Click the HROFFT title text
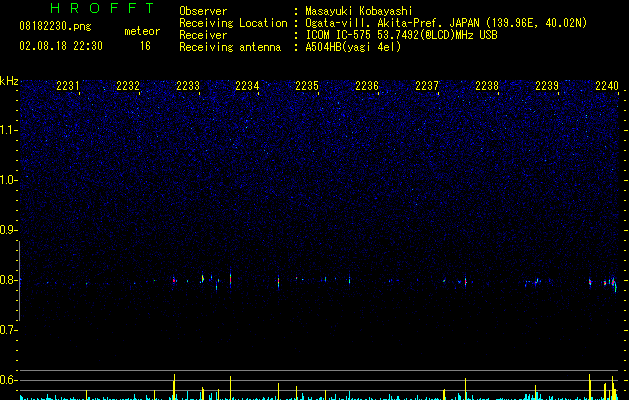 [x=102, y=8]
